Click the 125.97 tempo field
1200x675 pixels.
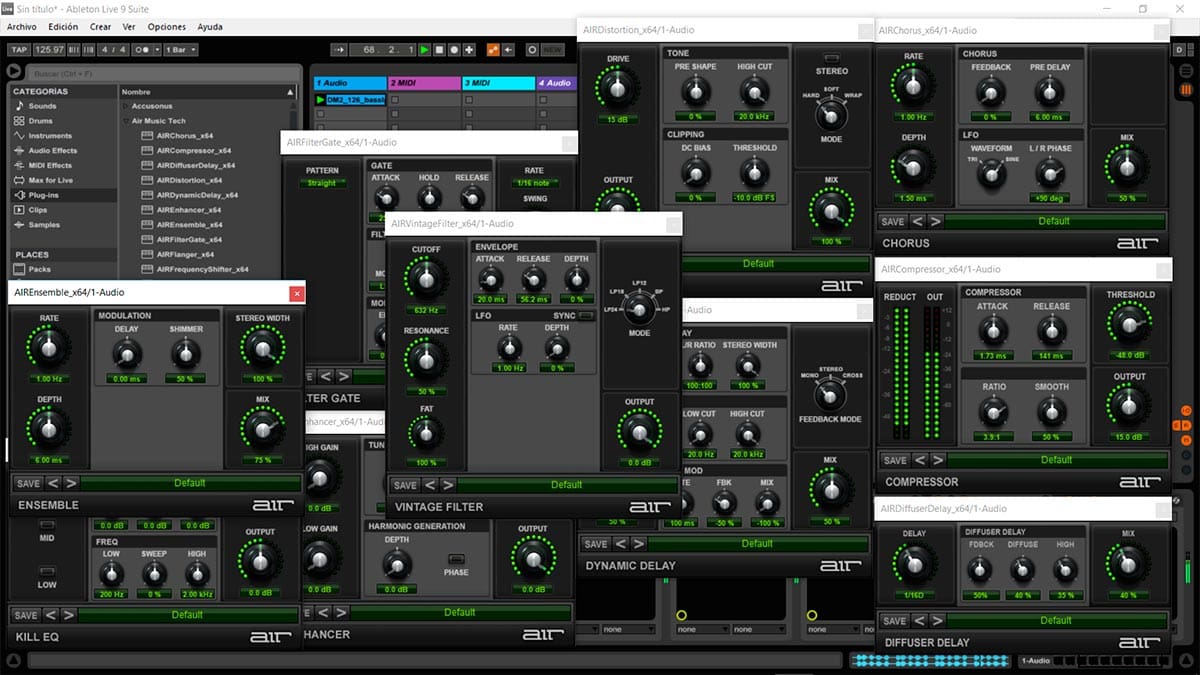click(49, 49)
